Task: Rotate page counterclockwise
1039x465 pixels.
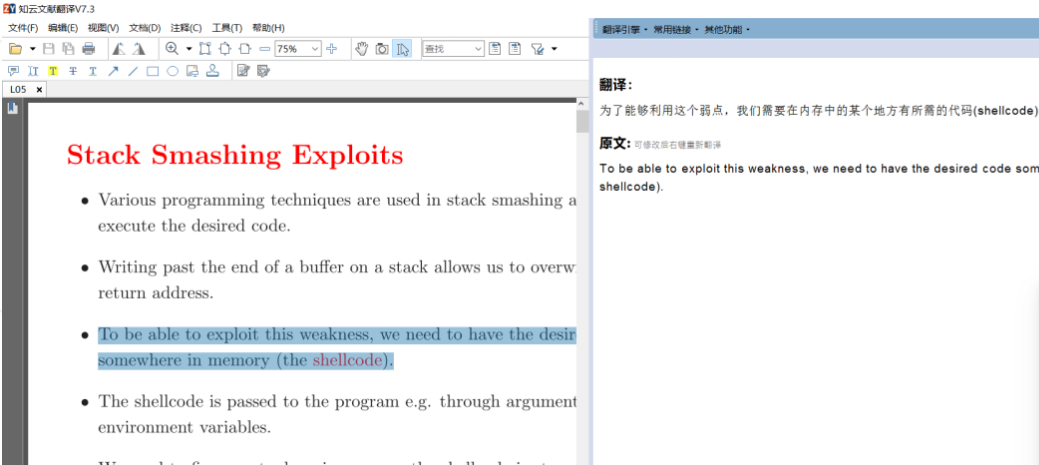Action: point(118,48)
